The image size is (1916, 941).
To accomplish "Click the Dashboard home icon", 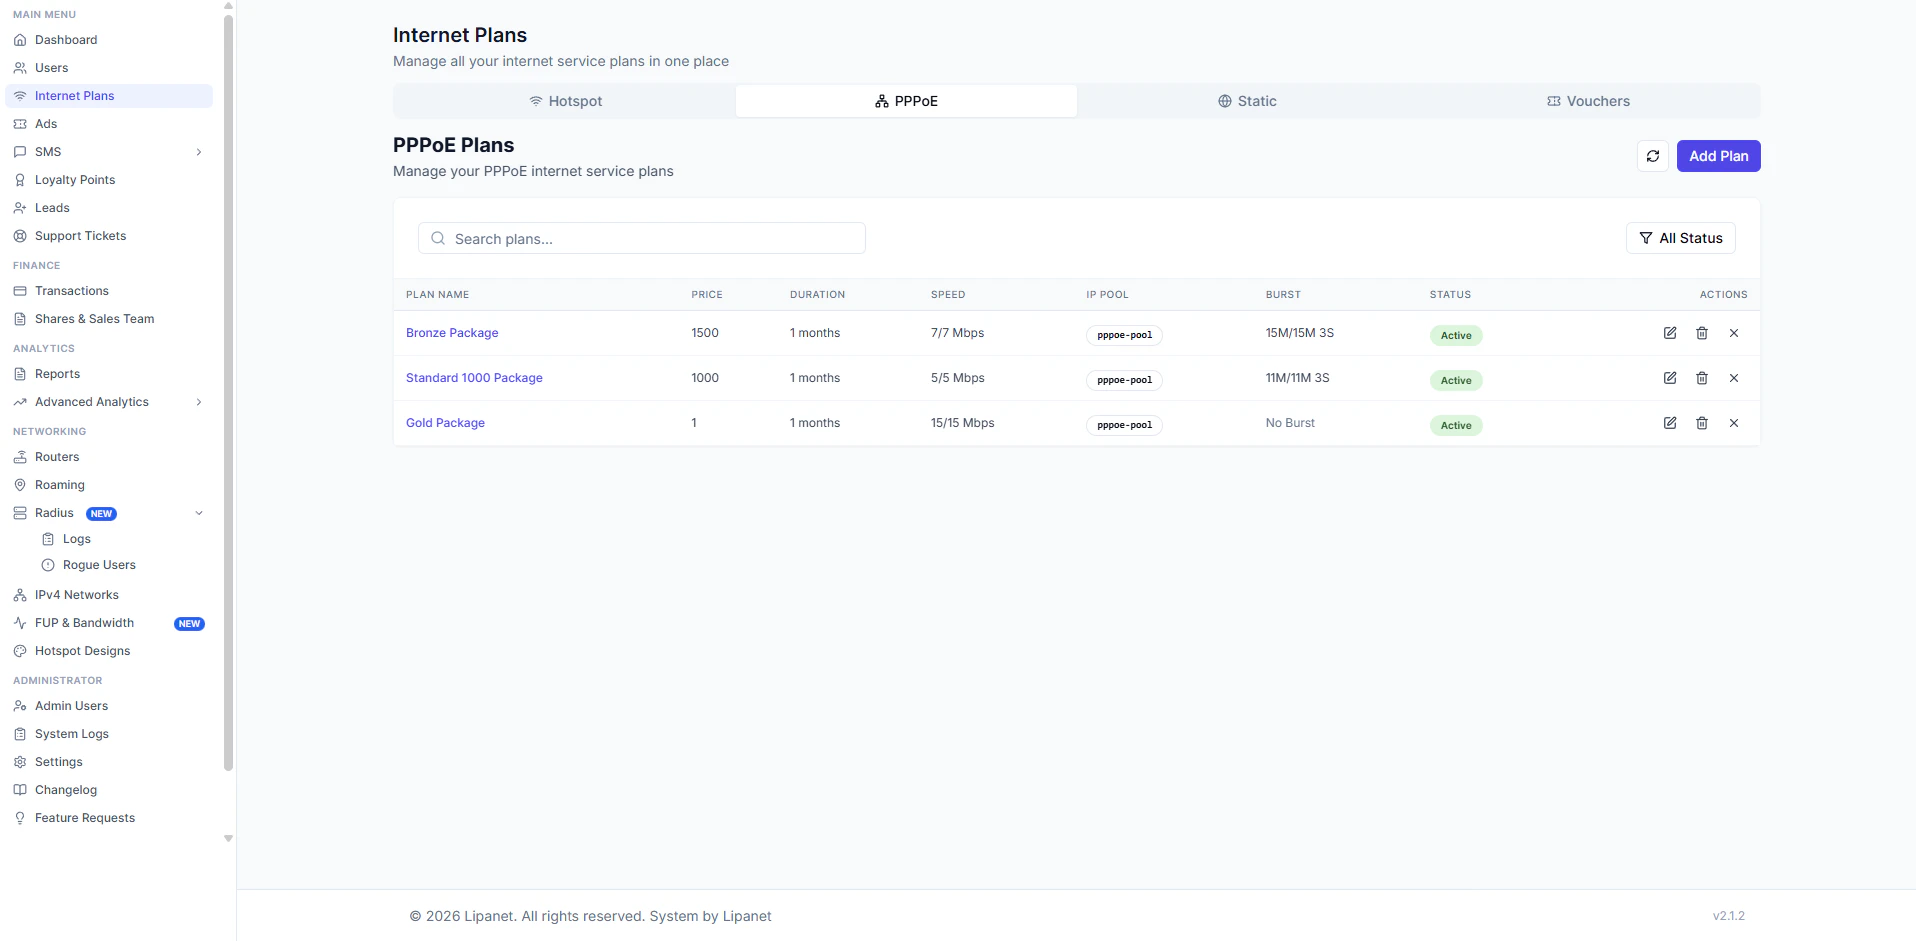I will pyautogui.click(x=20, y=40).
